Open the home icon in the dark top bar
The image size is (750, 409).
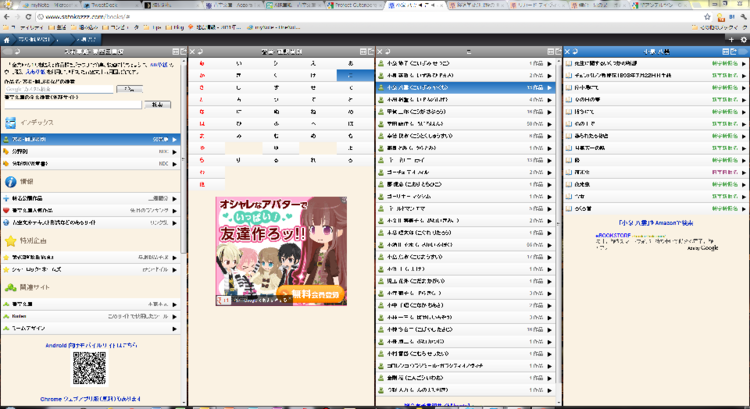(x=6, y=40)
